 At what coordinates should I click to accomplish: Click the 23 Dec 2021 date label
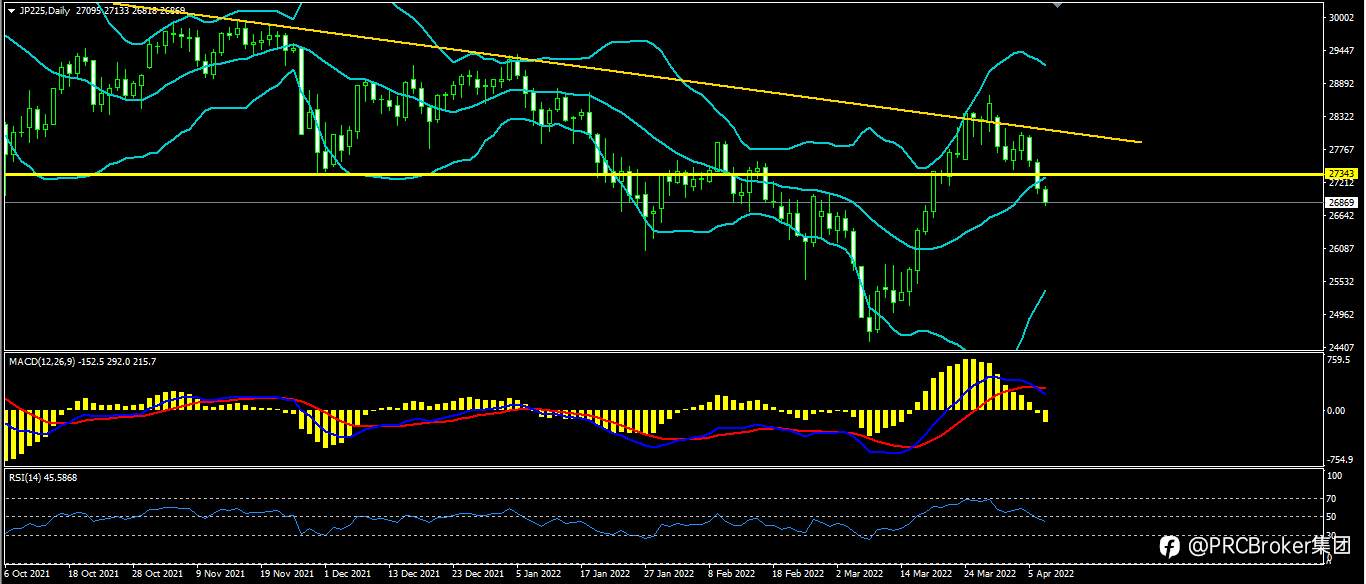coord(478,575)
